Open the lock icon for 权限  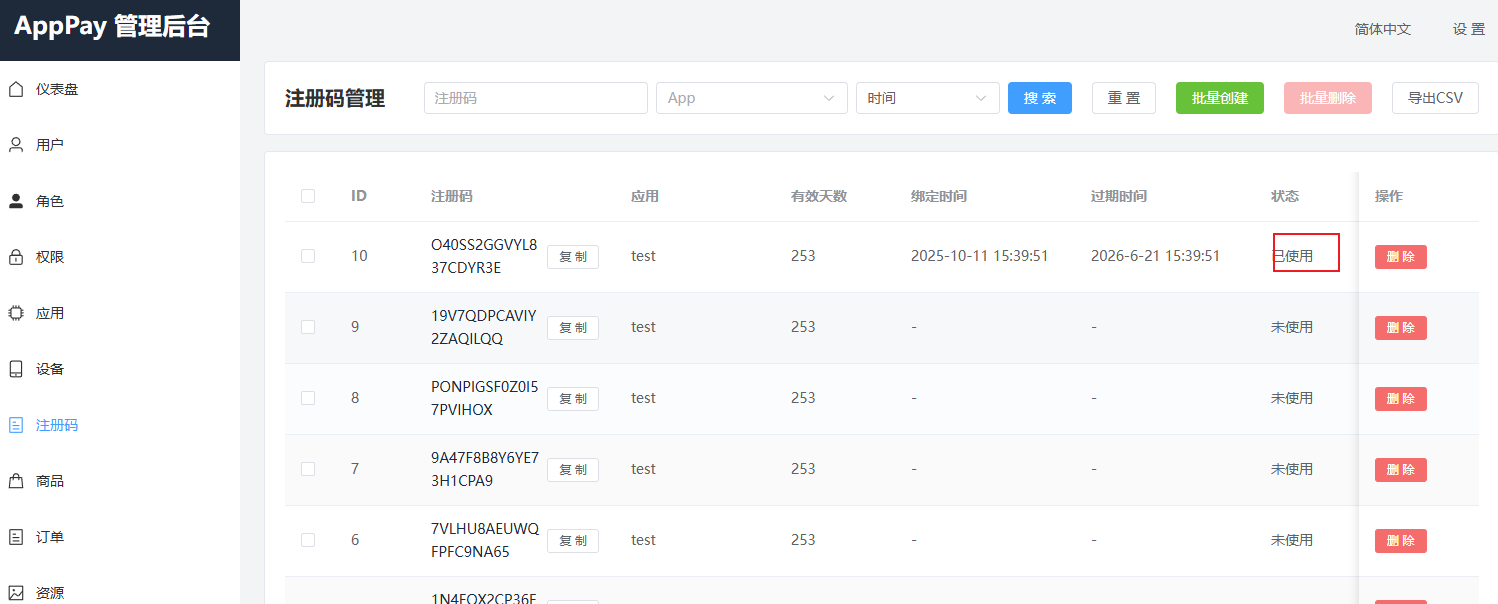(16, 257)
